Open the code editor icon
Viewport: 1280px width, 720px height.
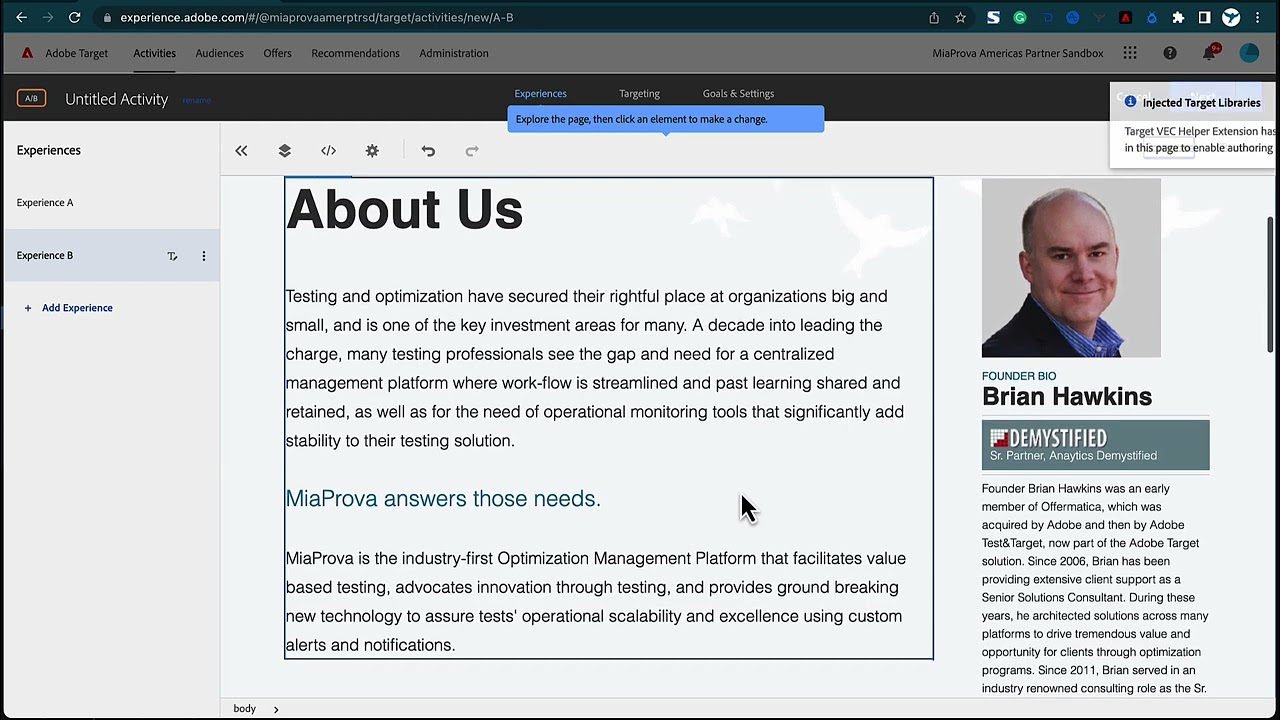[328, 151]
